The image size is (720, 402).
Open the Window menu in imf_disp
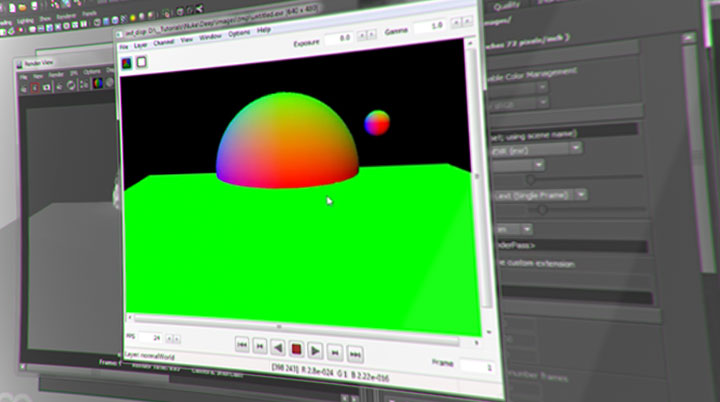[x=210, y=37]
